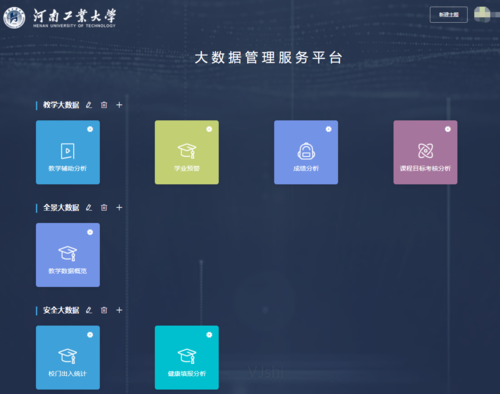The height and width of the screenshot is (394, 500).
Task: Open the 教学辅助分析 tile
Action: click(x=68, y=152)
